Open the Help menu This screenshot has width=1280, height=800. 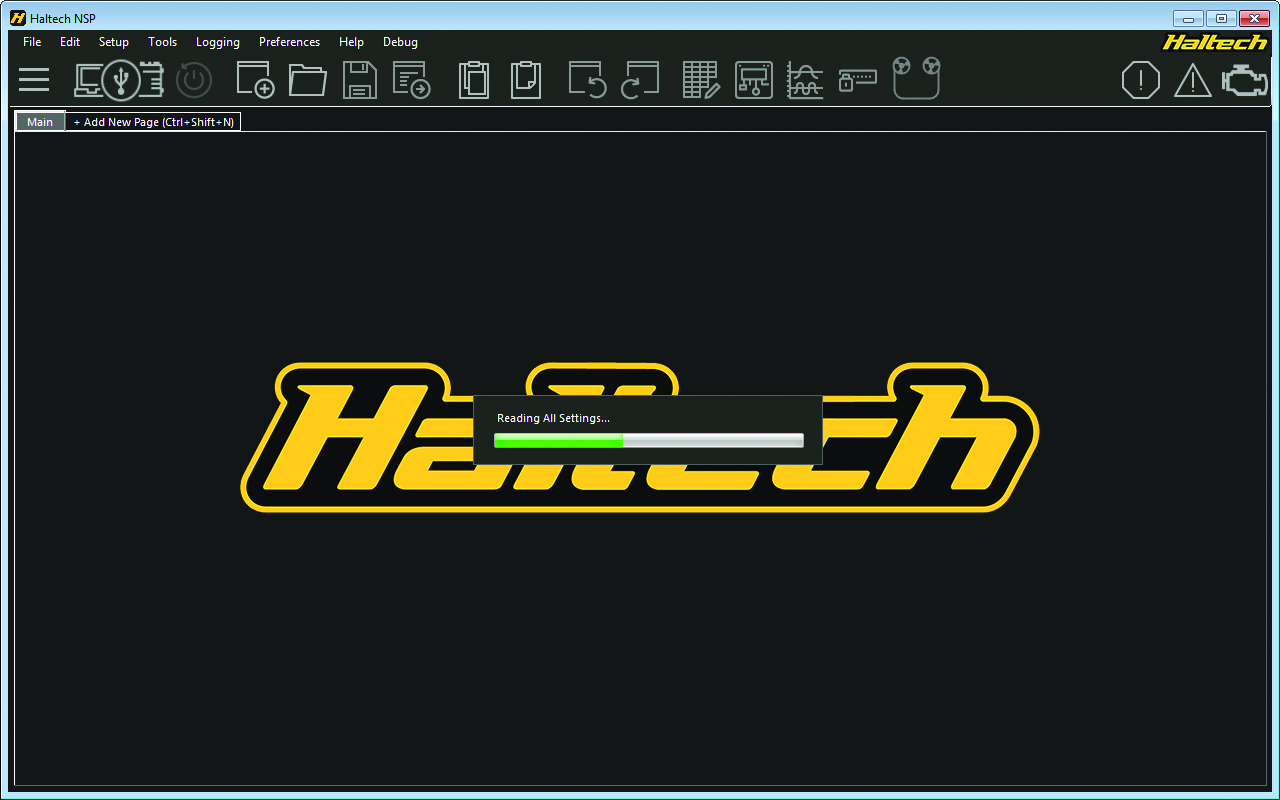pyautogui.click(x=351, y=42)
